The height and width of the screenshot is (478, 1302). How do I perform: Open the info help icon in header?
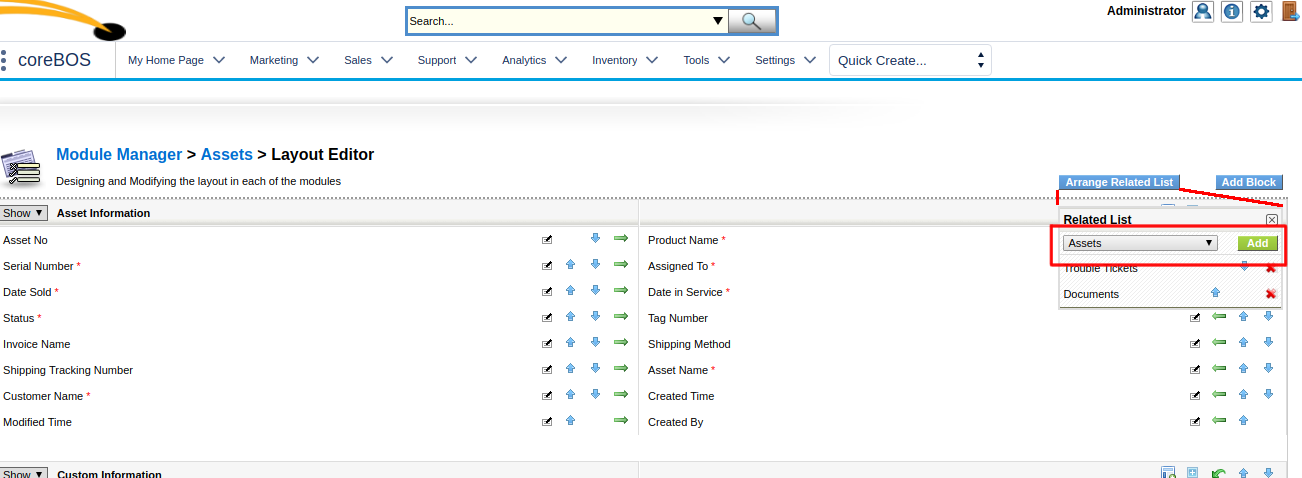tap(1232, 12)
